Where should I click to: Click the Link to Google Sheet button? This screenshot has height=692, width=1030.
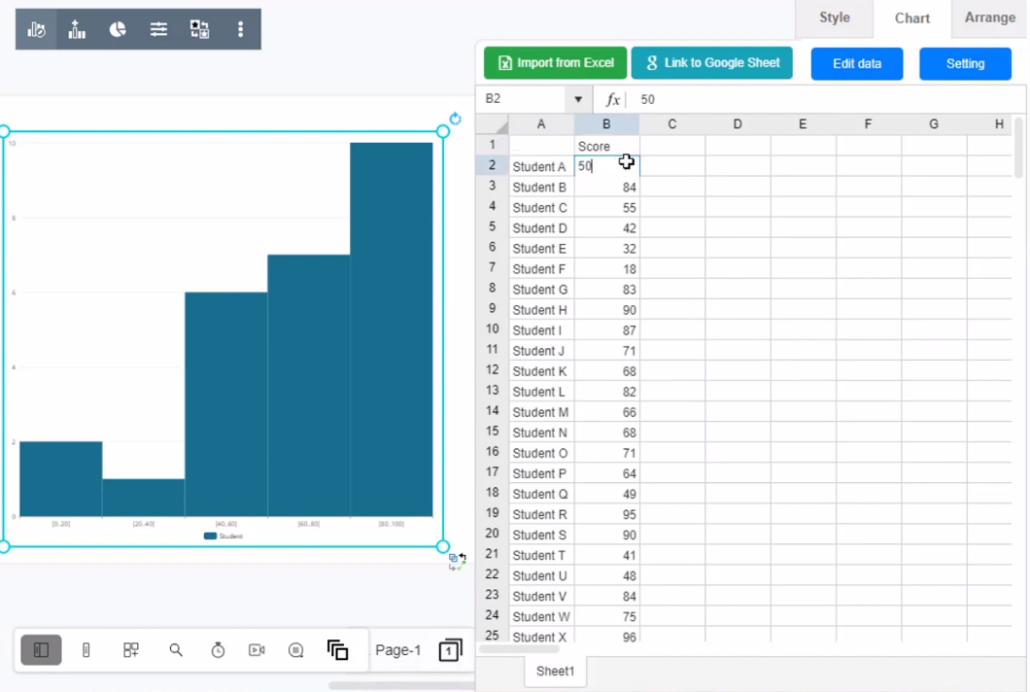712,62
